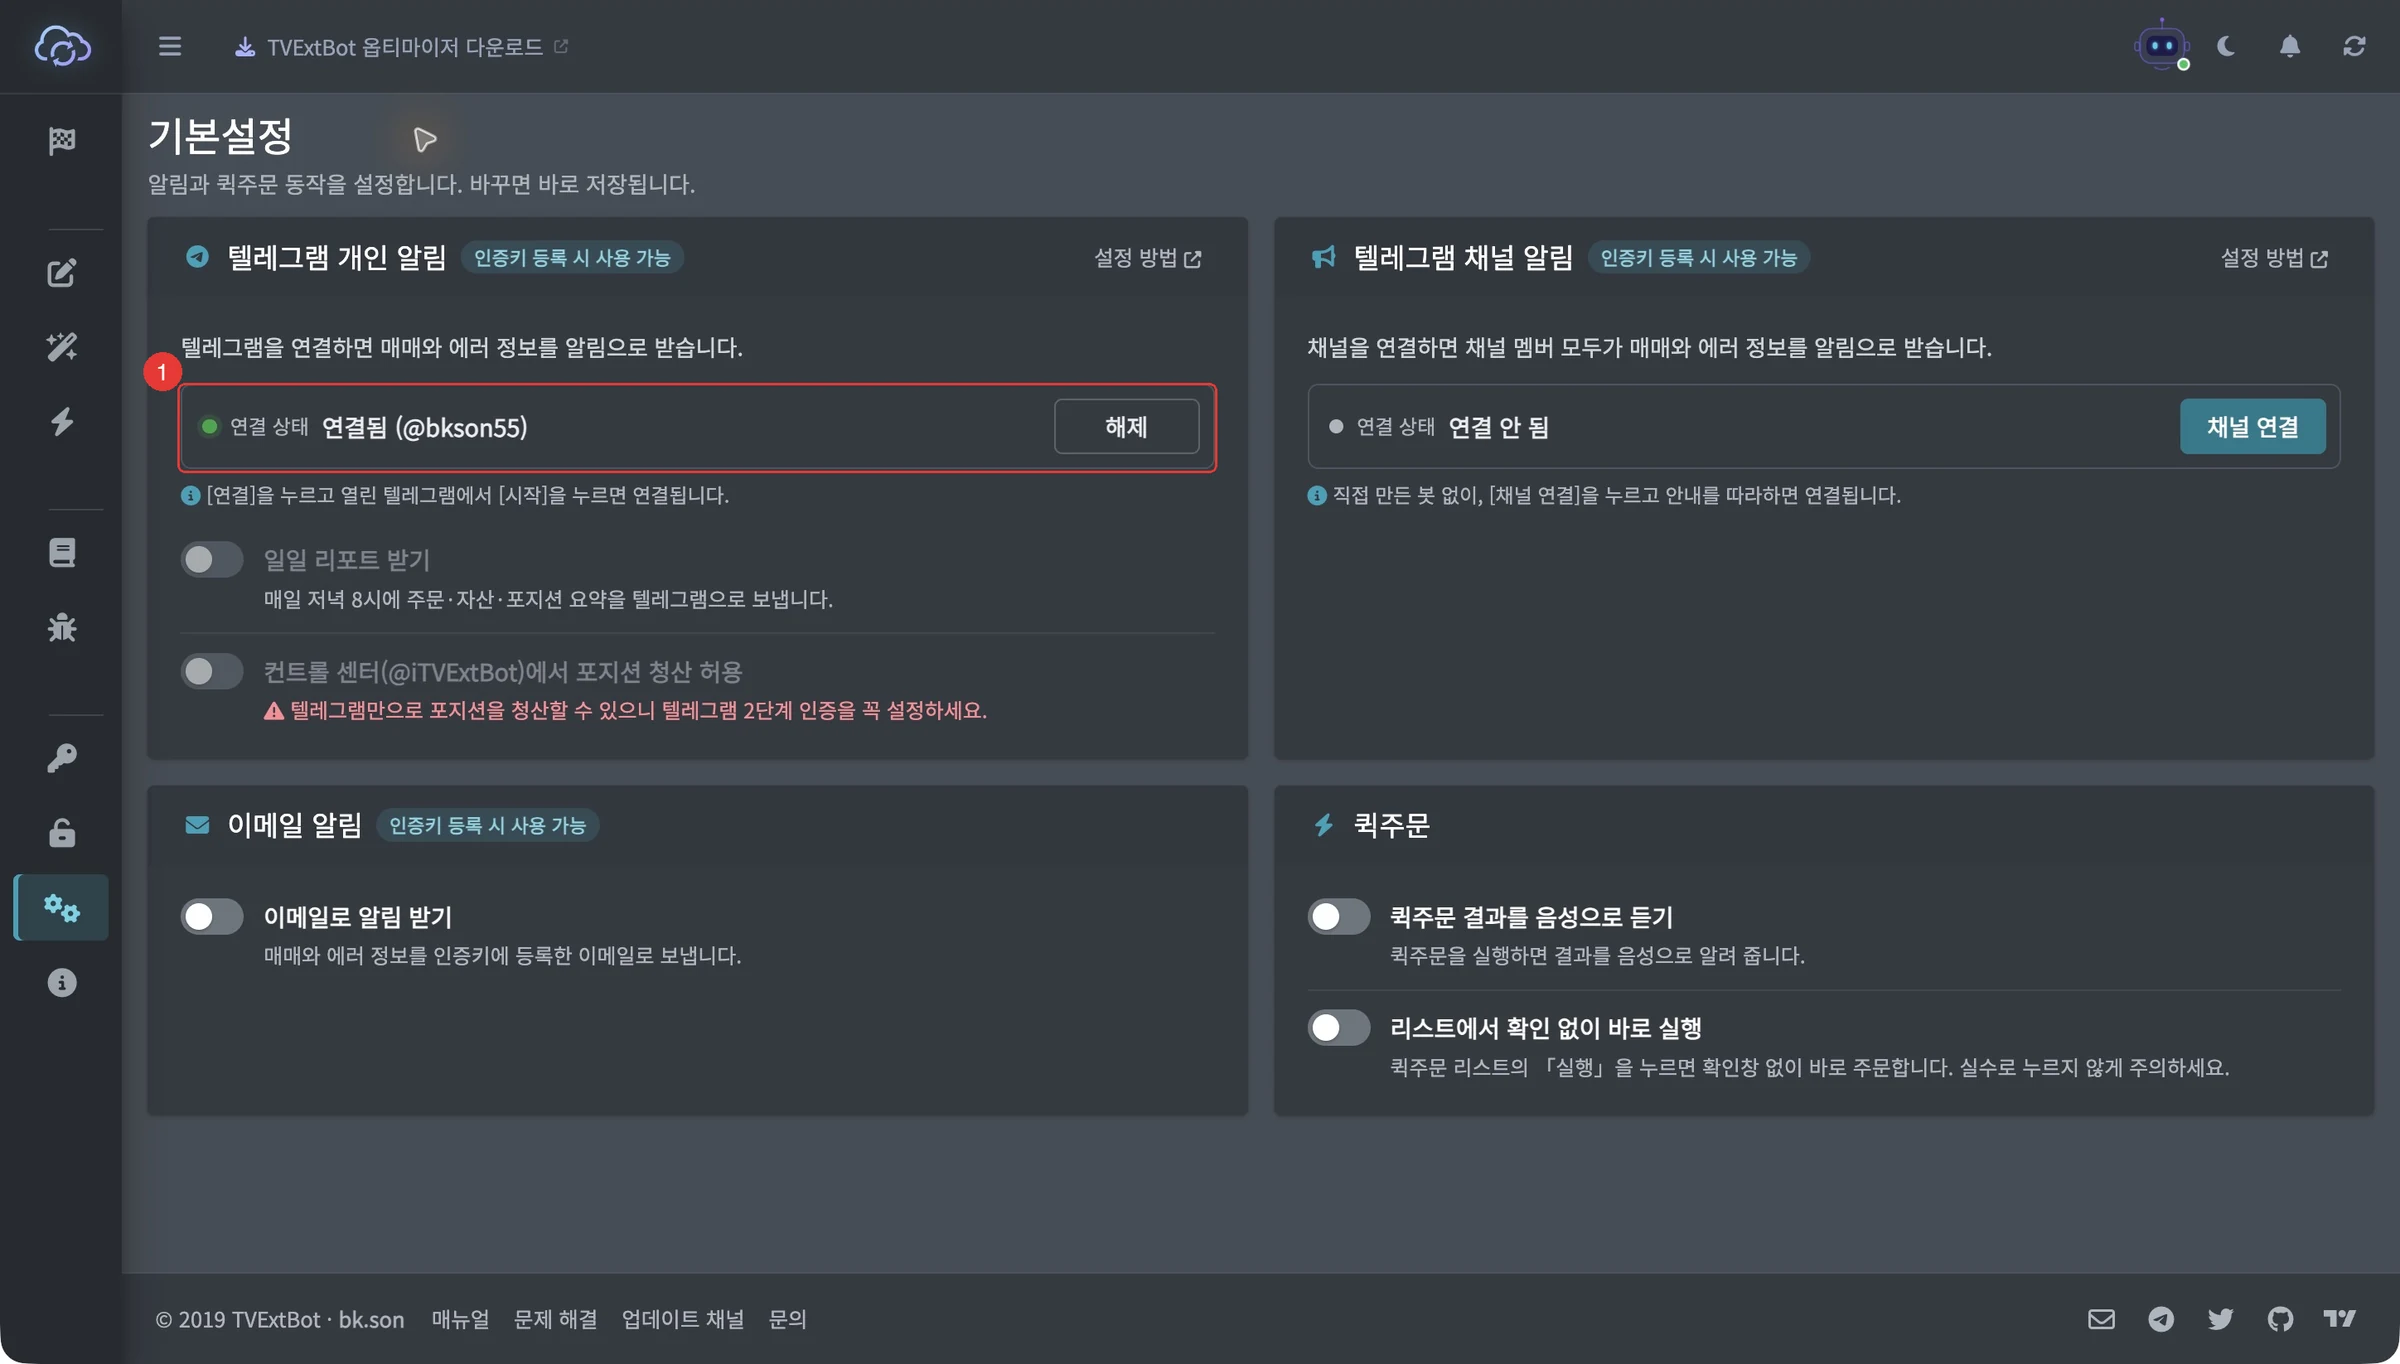Select the gears settings sidebar icon
2400x1364 pixels.
62,907
